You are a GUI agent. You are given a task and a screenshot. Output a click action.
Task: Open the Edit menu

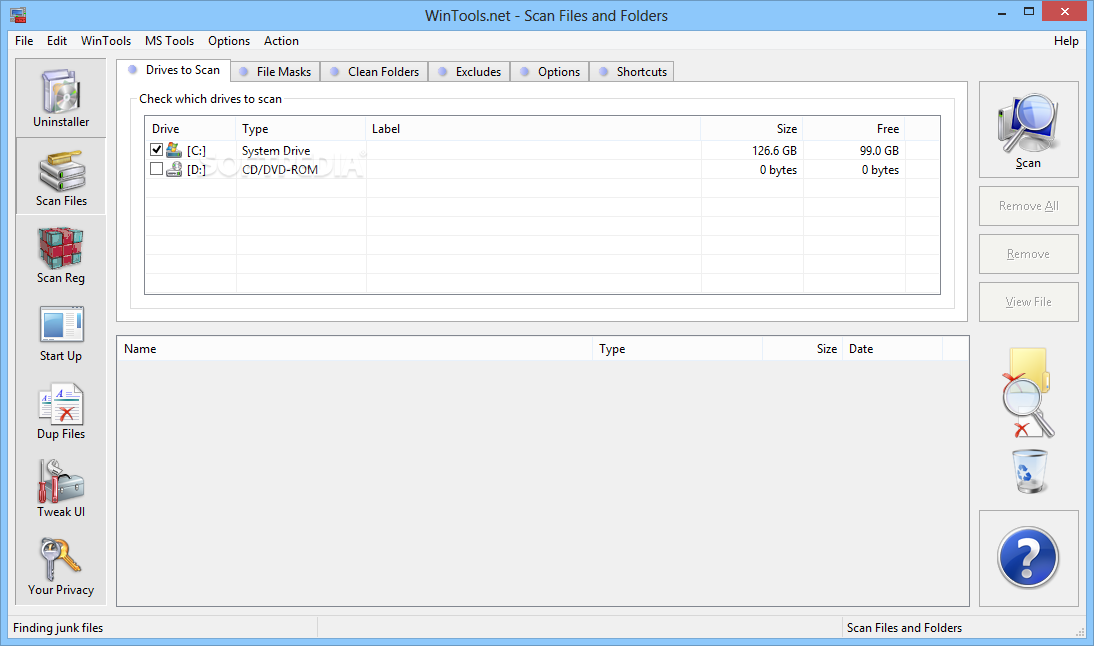57,40
